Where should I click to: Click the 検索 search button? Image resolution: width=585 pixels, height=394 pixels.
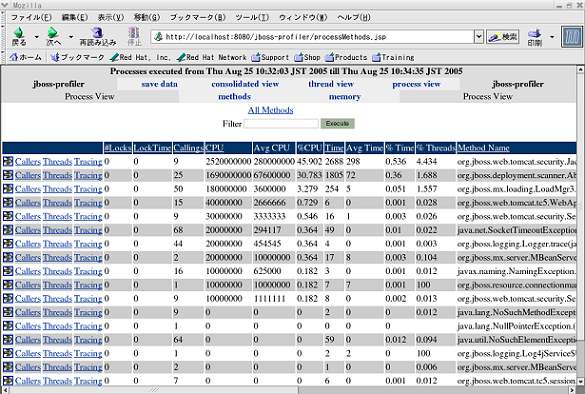(x=503, y=37)
